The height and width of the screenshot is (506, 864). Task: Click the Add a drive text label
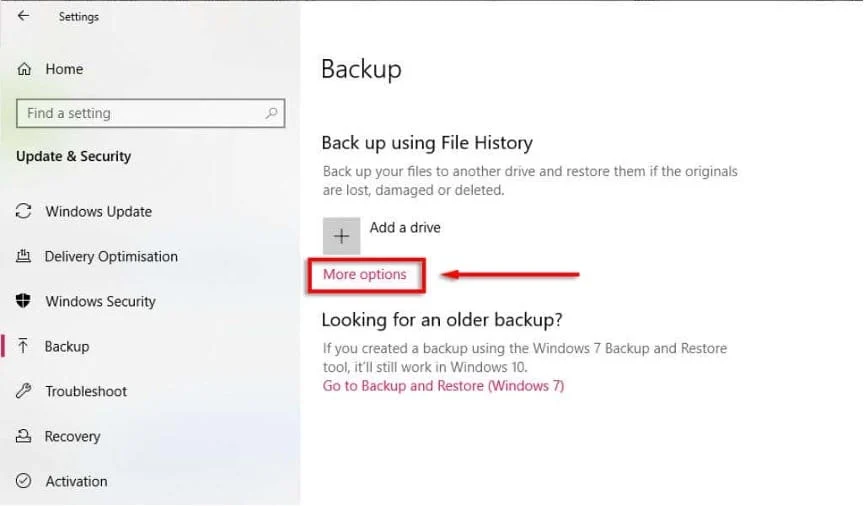(405, 228)
